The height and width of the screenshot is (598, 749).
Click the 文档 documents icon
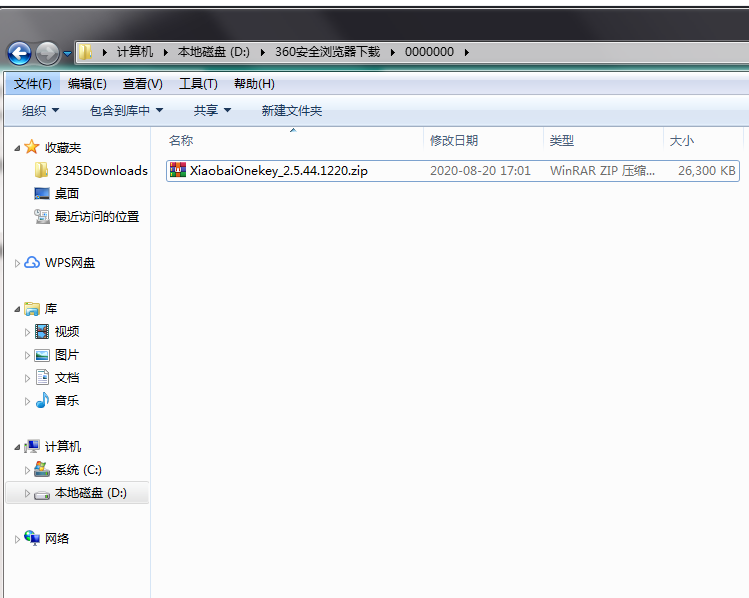click(x=43, y=377)
